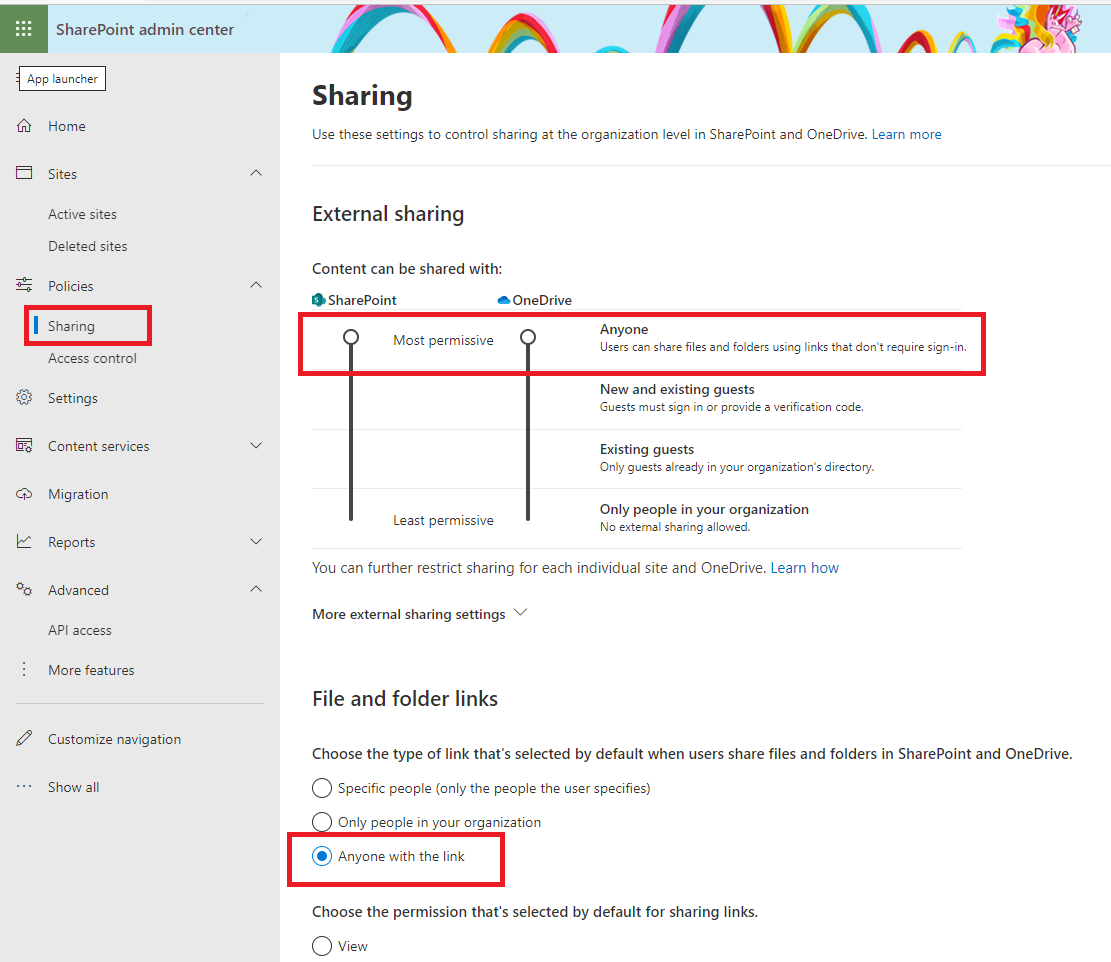
Task: Open API access page
Action: point(79,630)
